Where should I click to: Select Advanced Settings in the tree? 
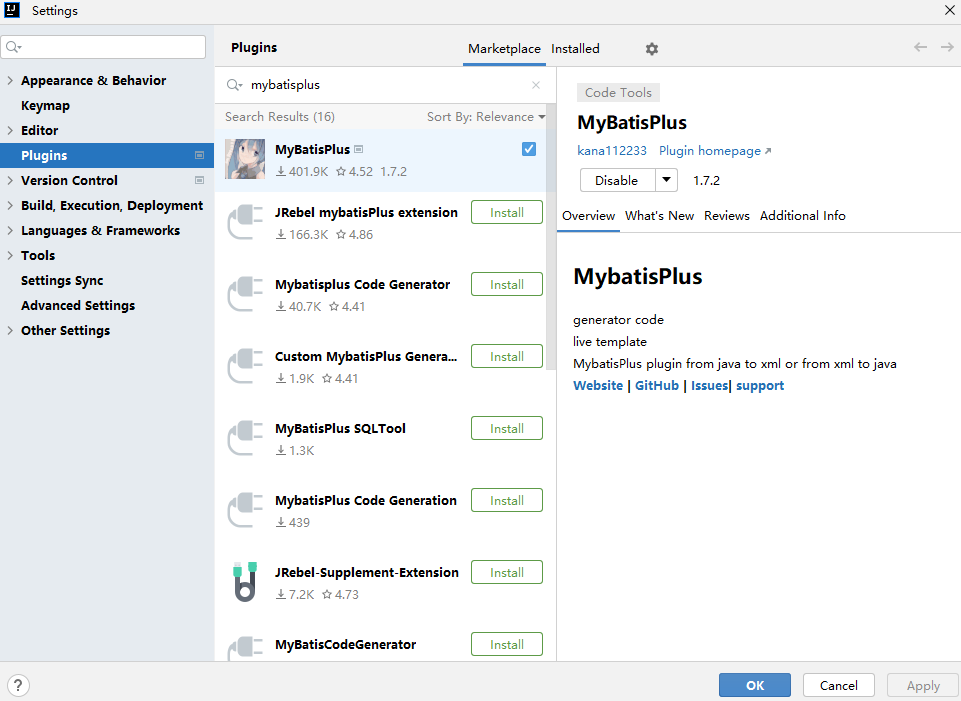(x=78, y=305)
